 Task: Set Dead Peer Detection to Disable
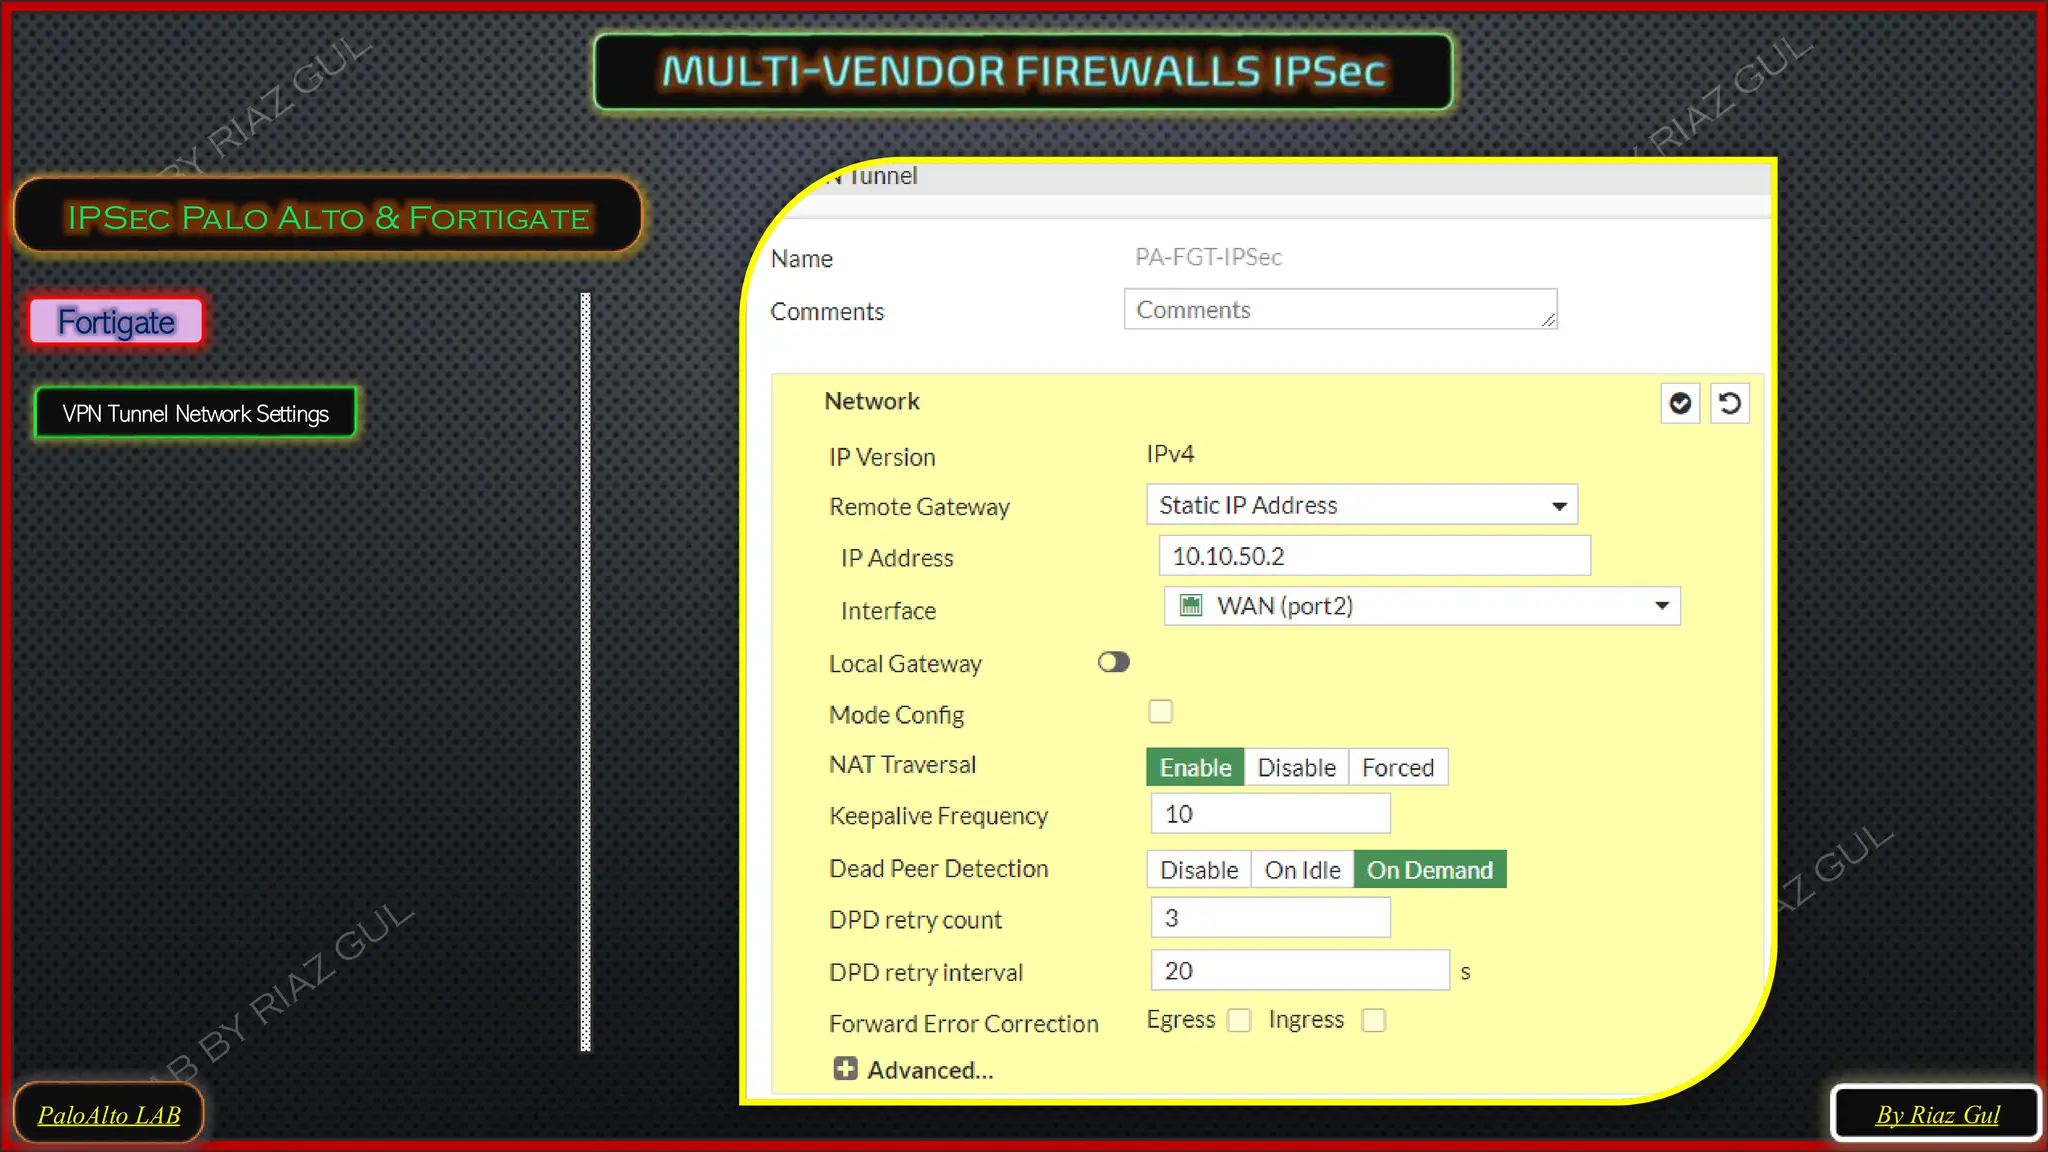pyautogui.click(x=1199, y=869)
